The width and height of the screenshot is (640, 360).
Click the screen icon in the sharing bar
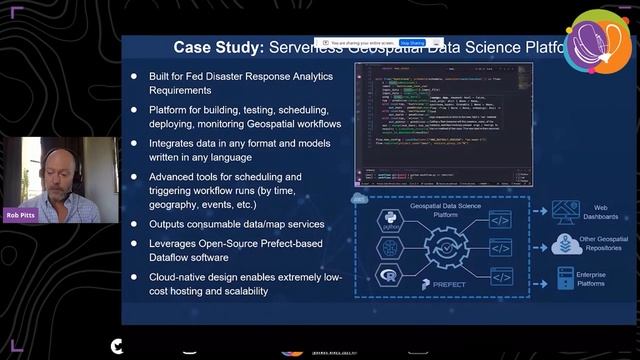[326, 43]
